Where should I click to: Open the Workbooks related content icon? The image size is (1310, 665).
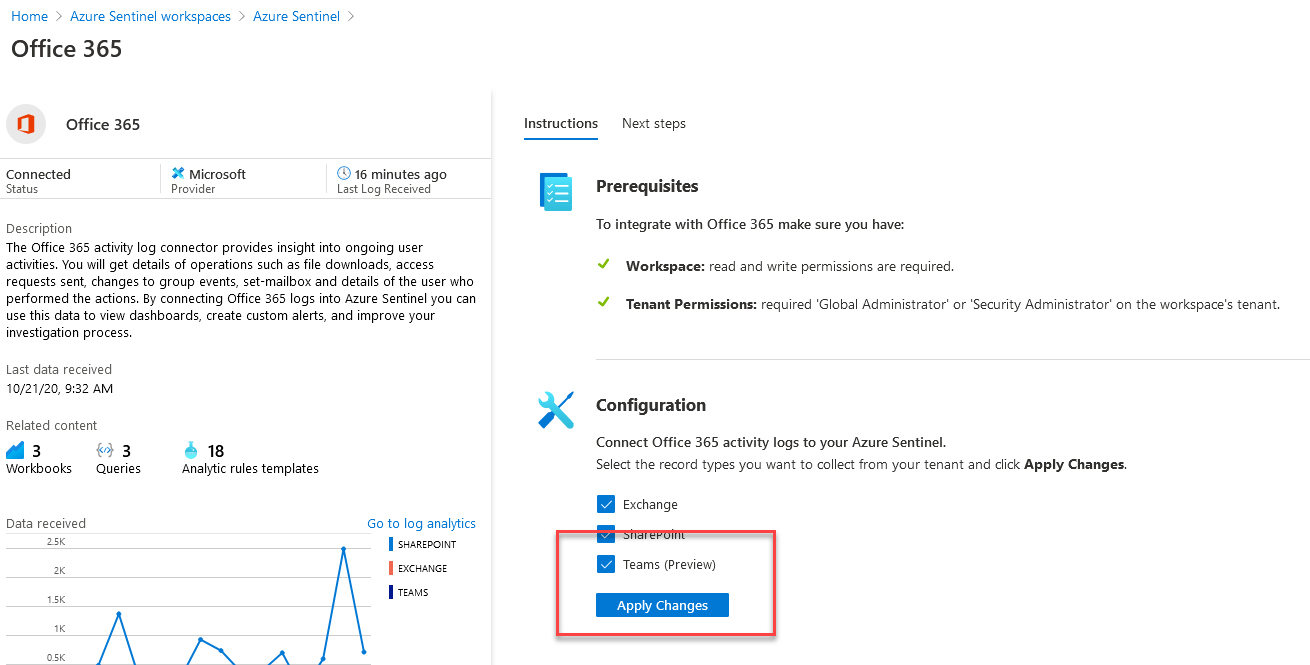[15, 451]
